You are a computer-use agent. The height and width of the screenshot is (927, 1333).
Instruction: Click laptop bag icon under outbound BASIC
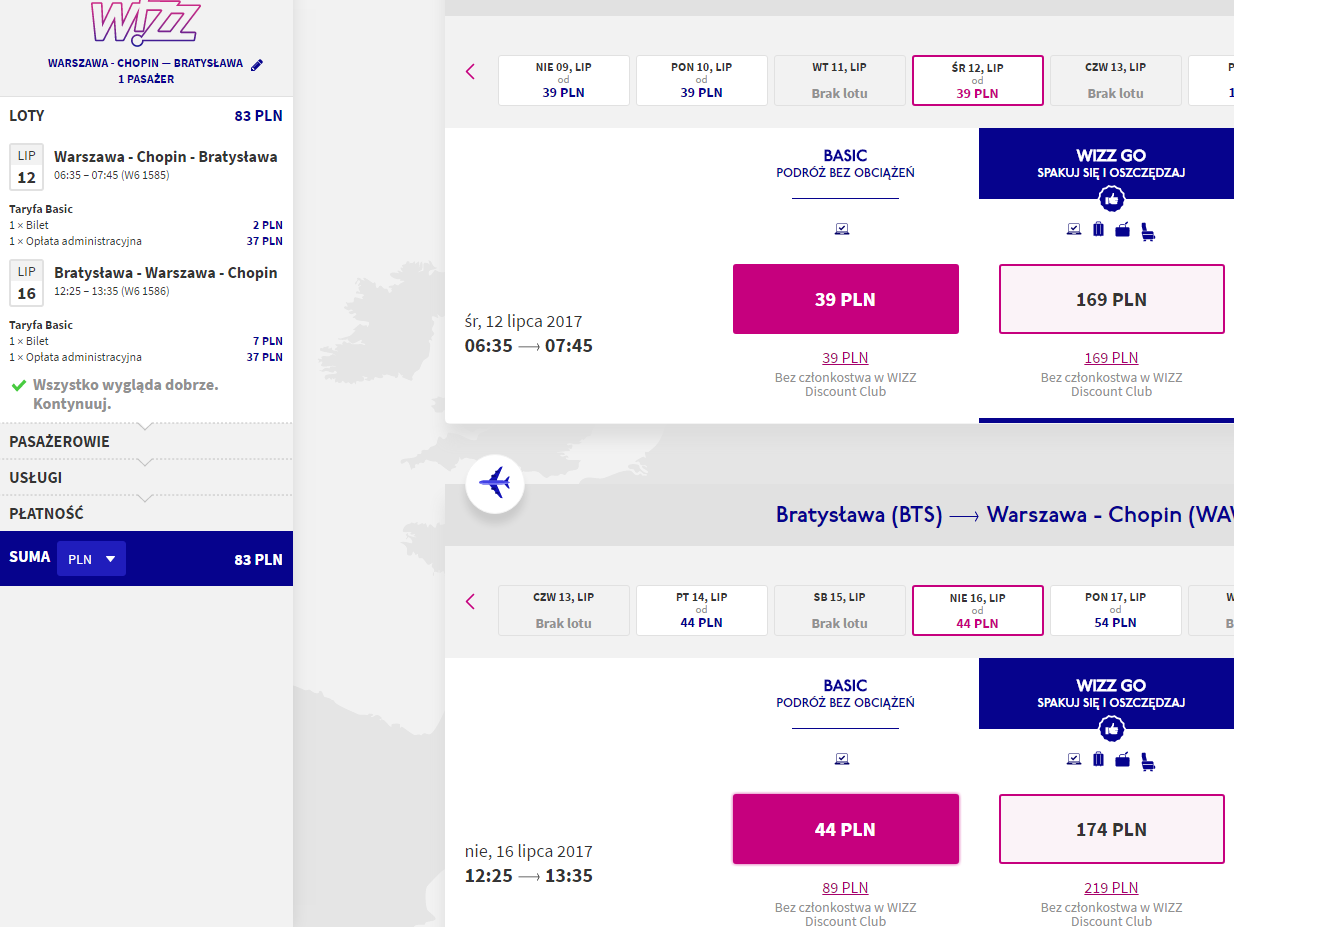[842, 229]
